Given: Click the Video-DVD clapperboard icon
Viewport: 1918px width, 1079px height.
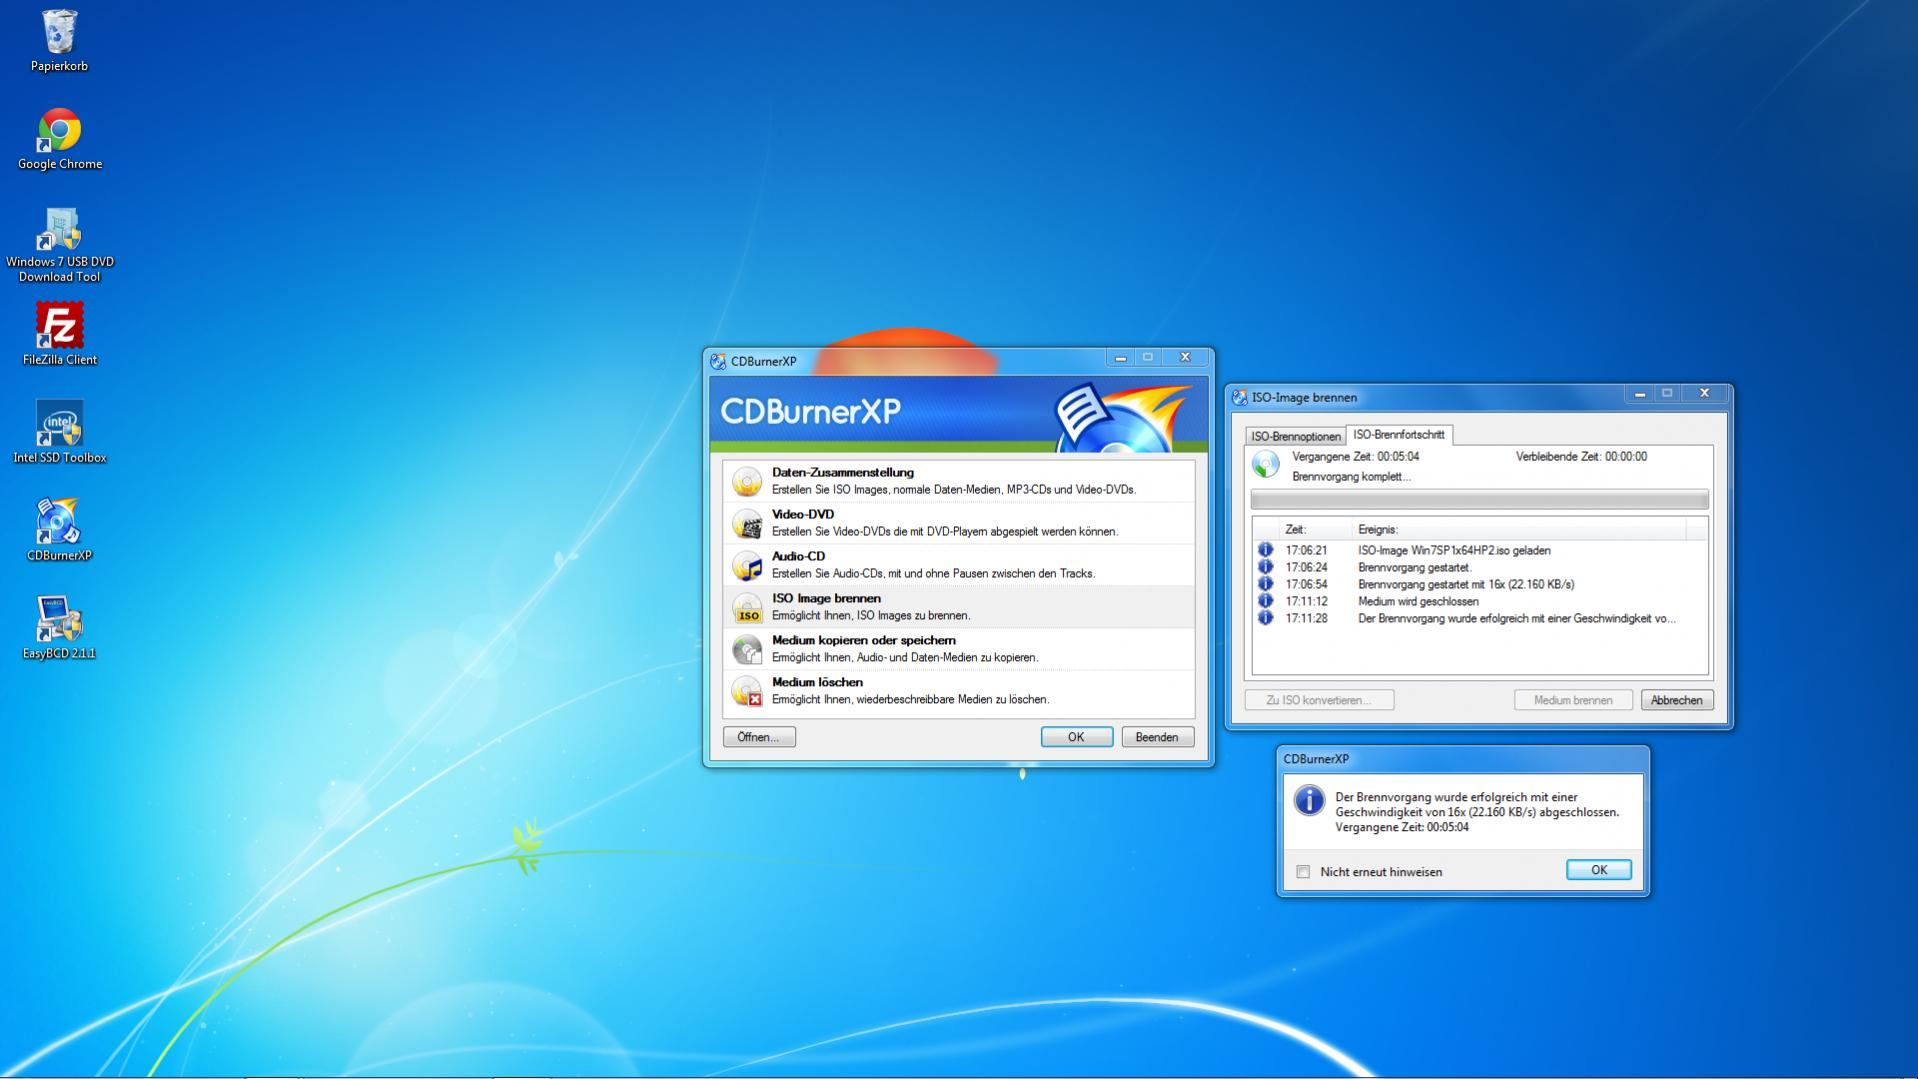Looking at the screenshot, I should pos(747,523).
